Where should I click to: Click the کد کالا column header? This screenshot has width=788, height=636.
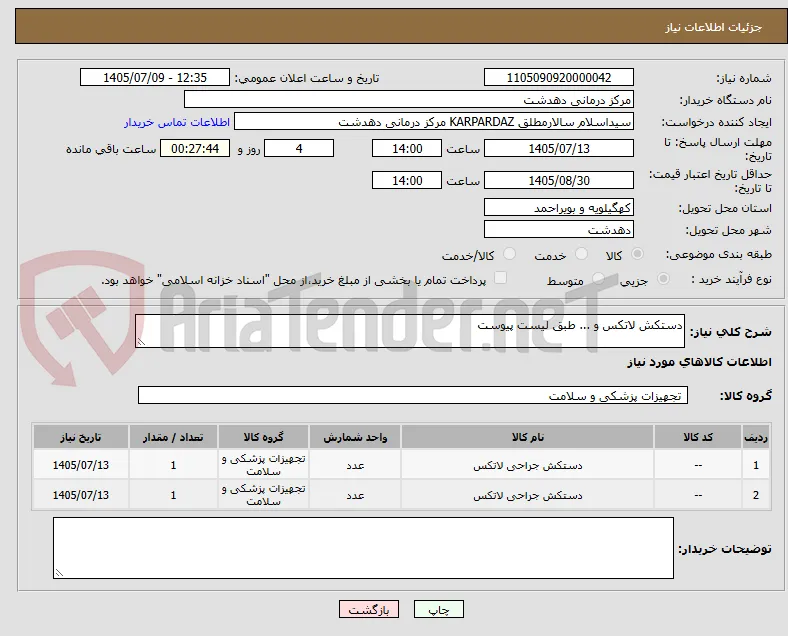coord(698,437)
